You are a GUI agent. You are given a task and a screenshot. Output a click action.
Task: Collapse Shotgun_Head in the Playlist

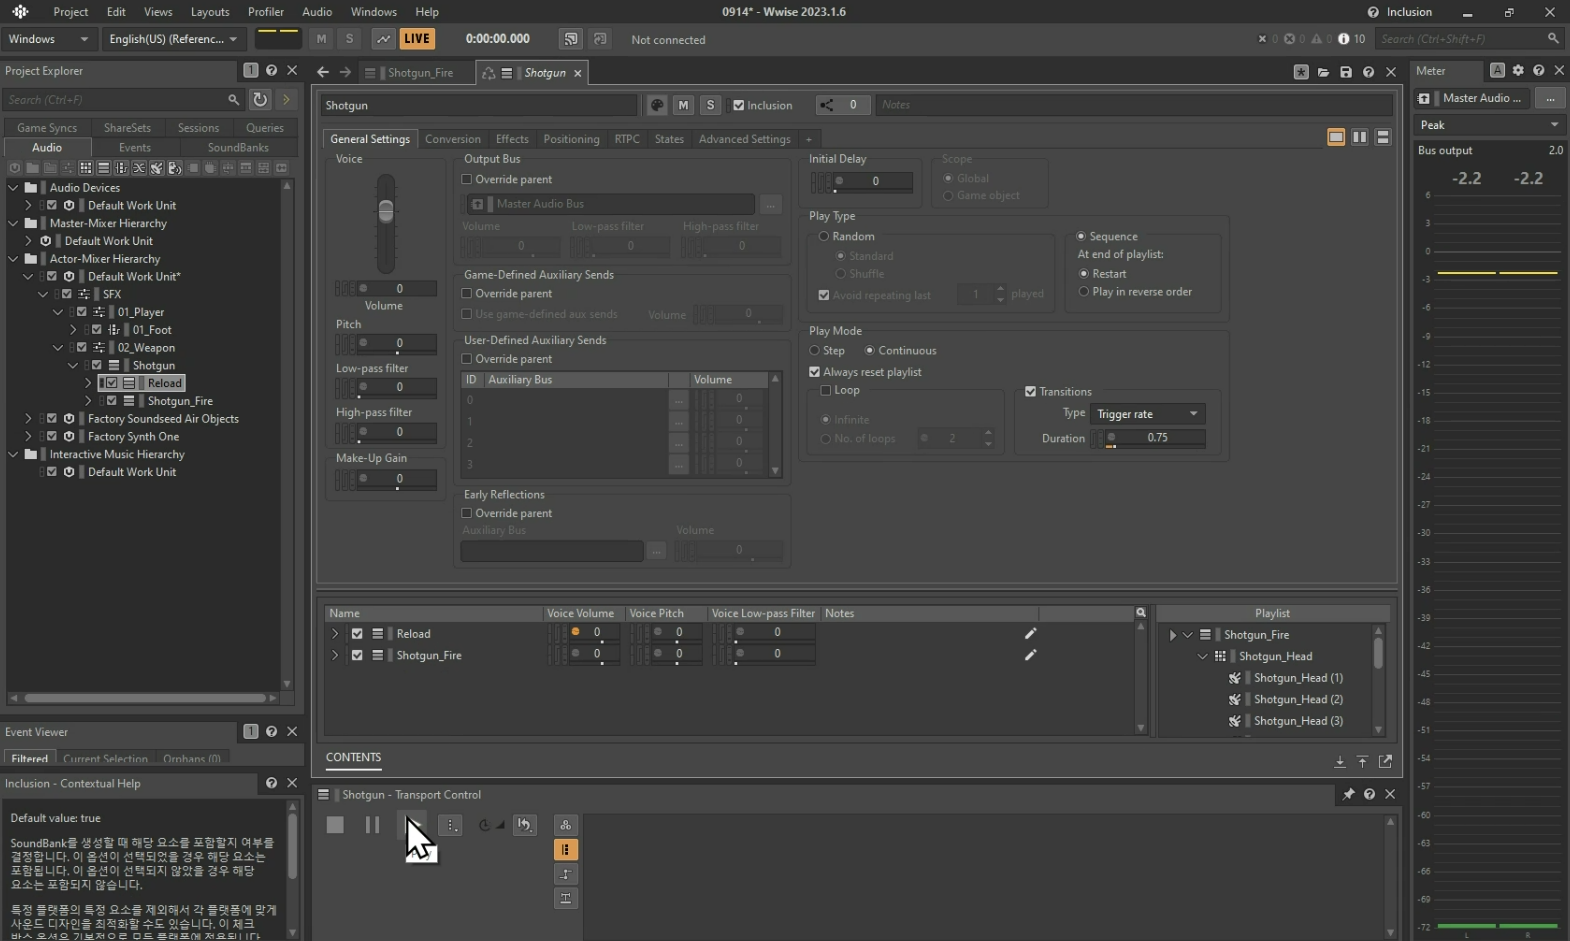tap(1203, 656)
